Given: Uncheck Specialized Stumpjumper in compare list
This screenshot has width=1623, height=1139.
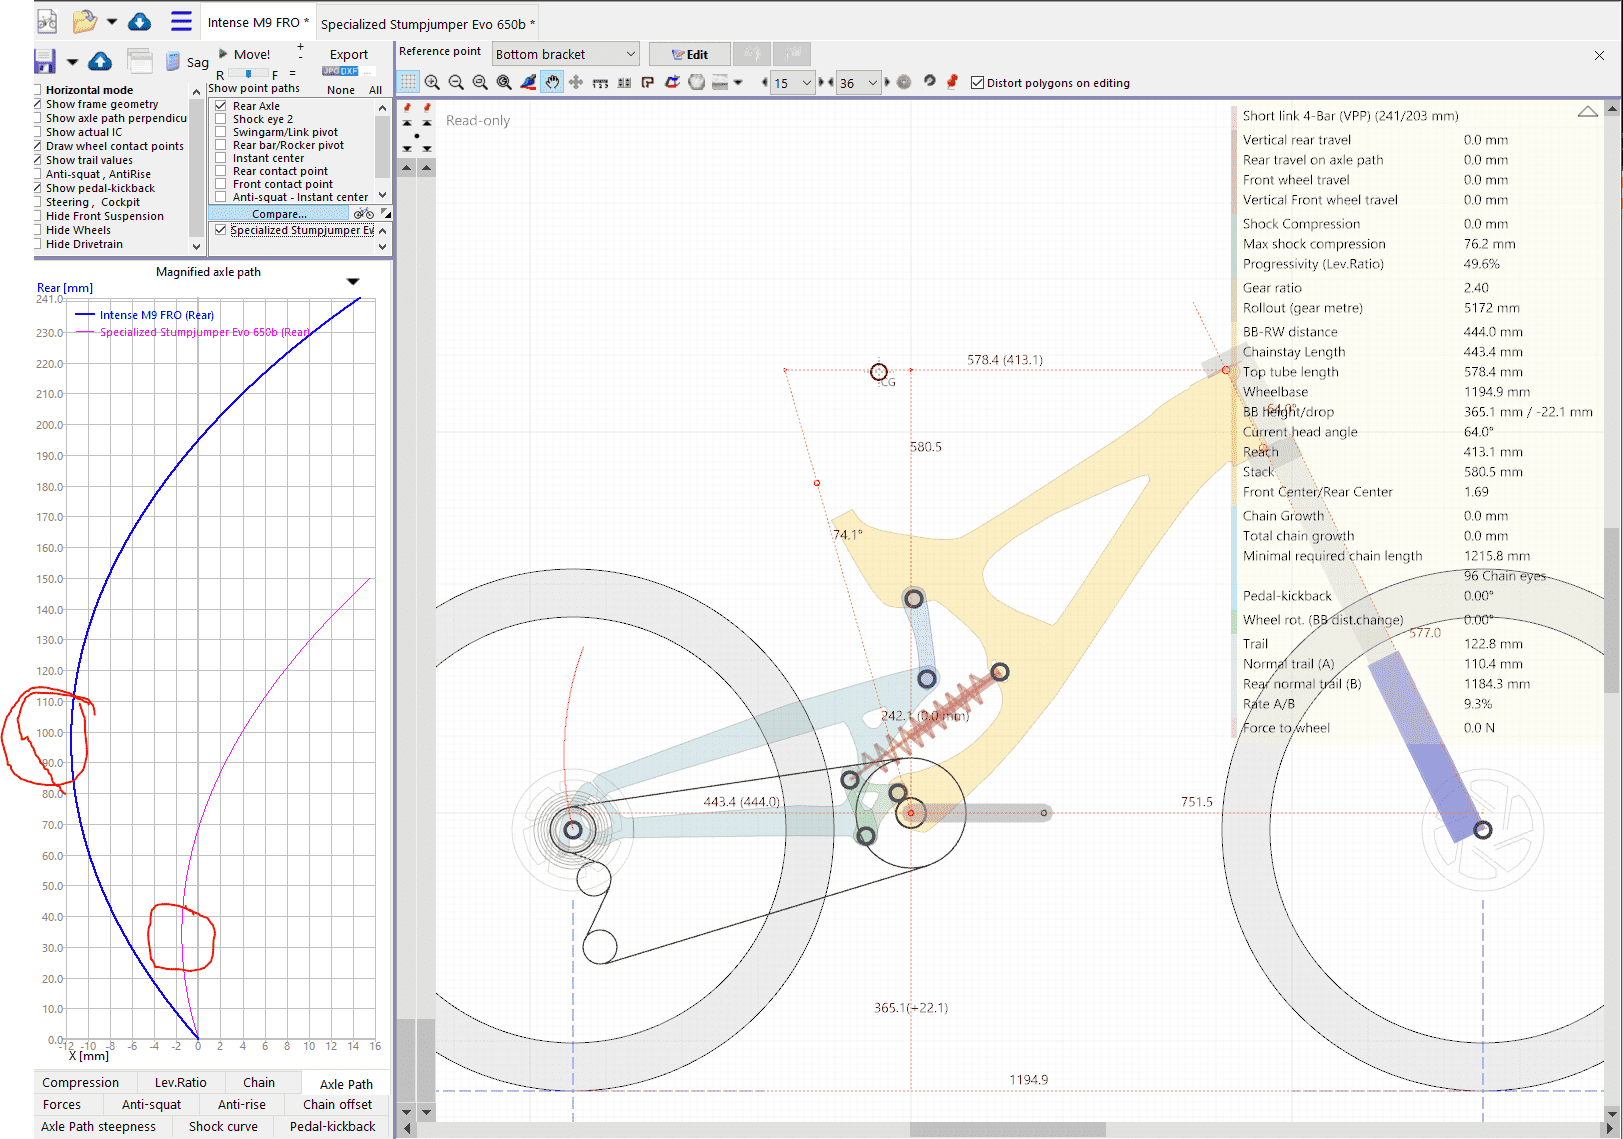Looking at the screenshot, I should pyautogui.click(x=221, y=230).
